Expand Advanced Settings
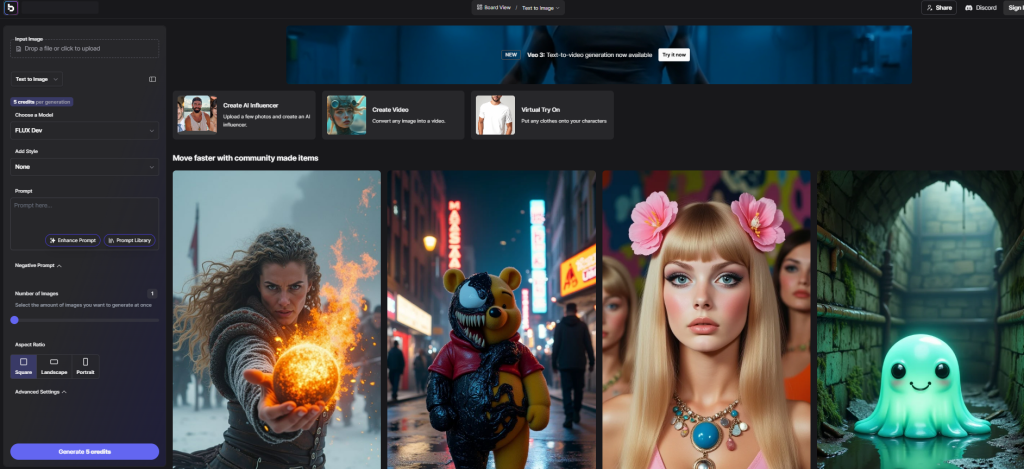 41,392
